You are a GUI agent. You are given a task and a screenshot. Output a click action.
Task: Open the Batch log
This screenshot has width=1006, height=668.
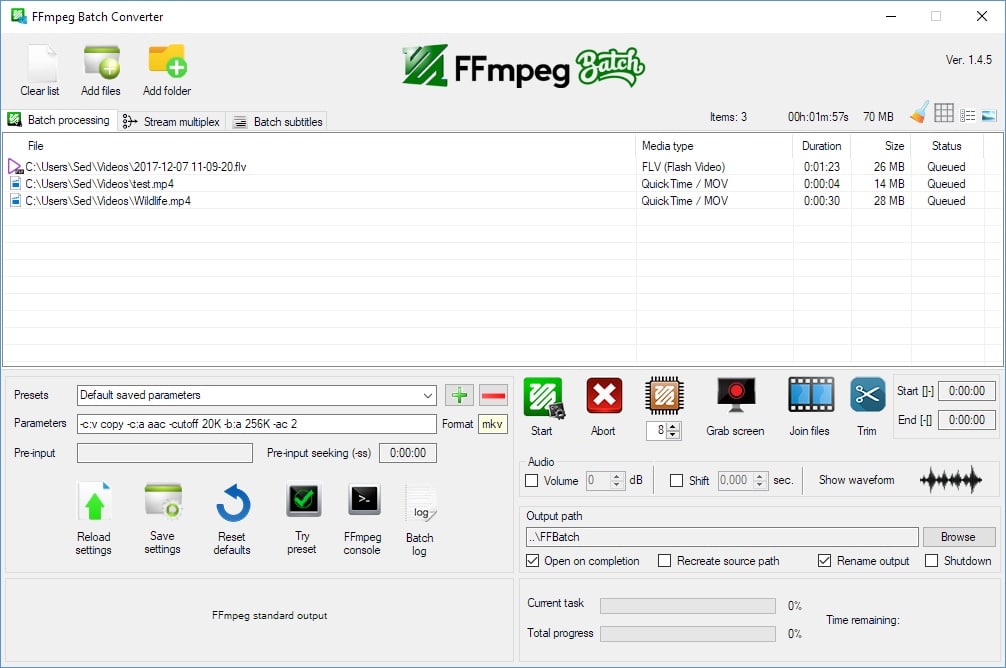point(420,504)
